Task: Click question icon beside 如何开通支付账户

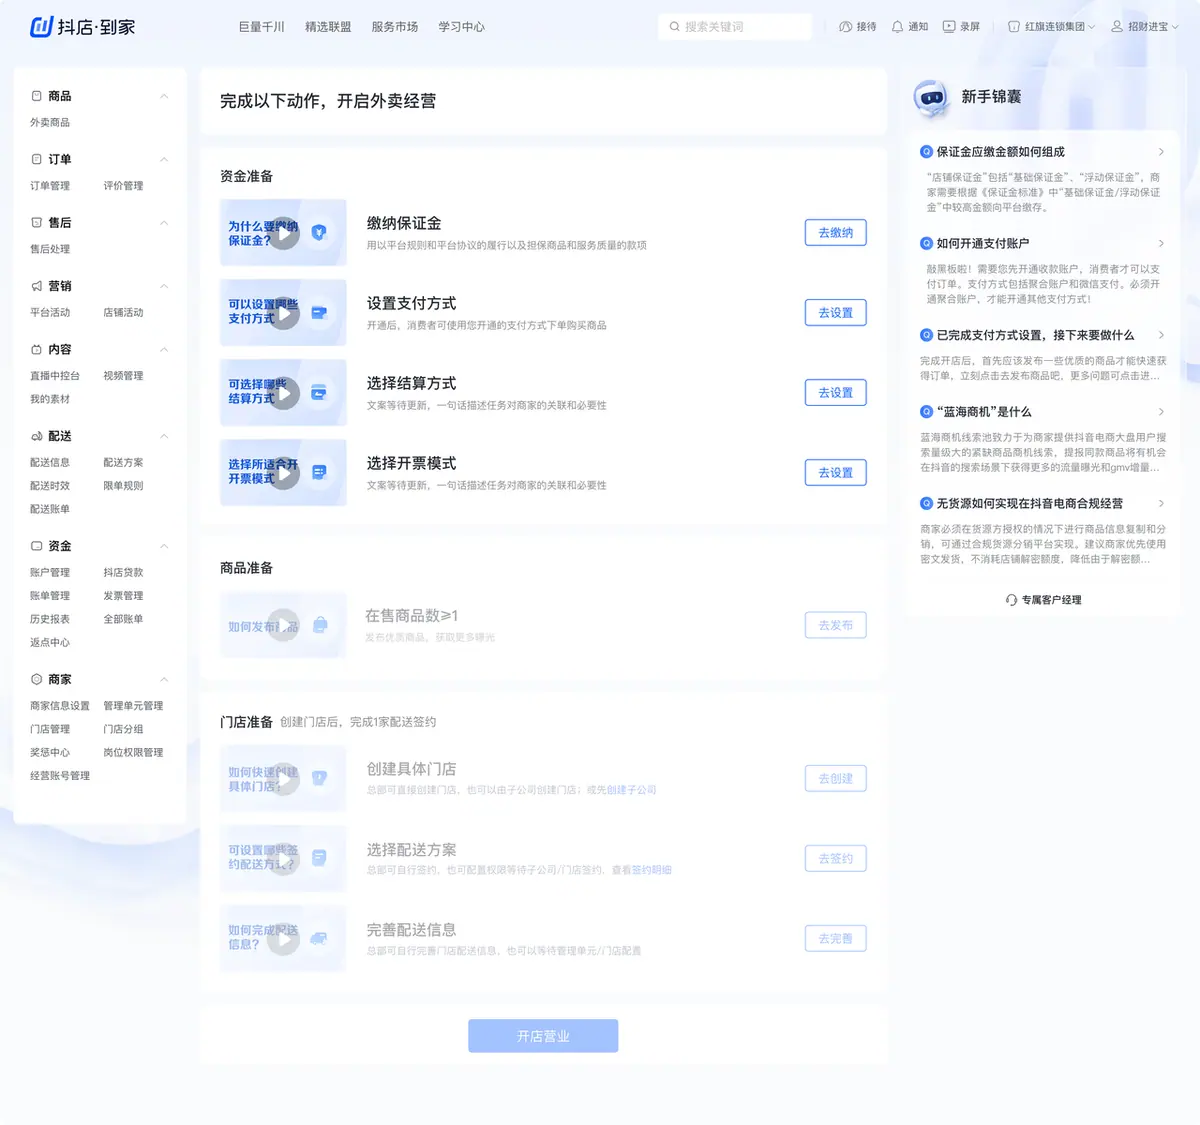Action: (x=926, y=243)
